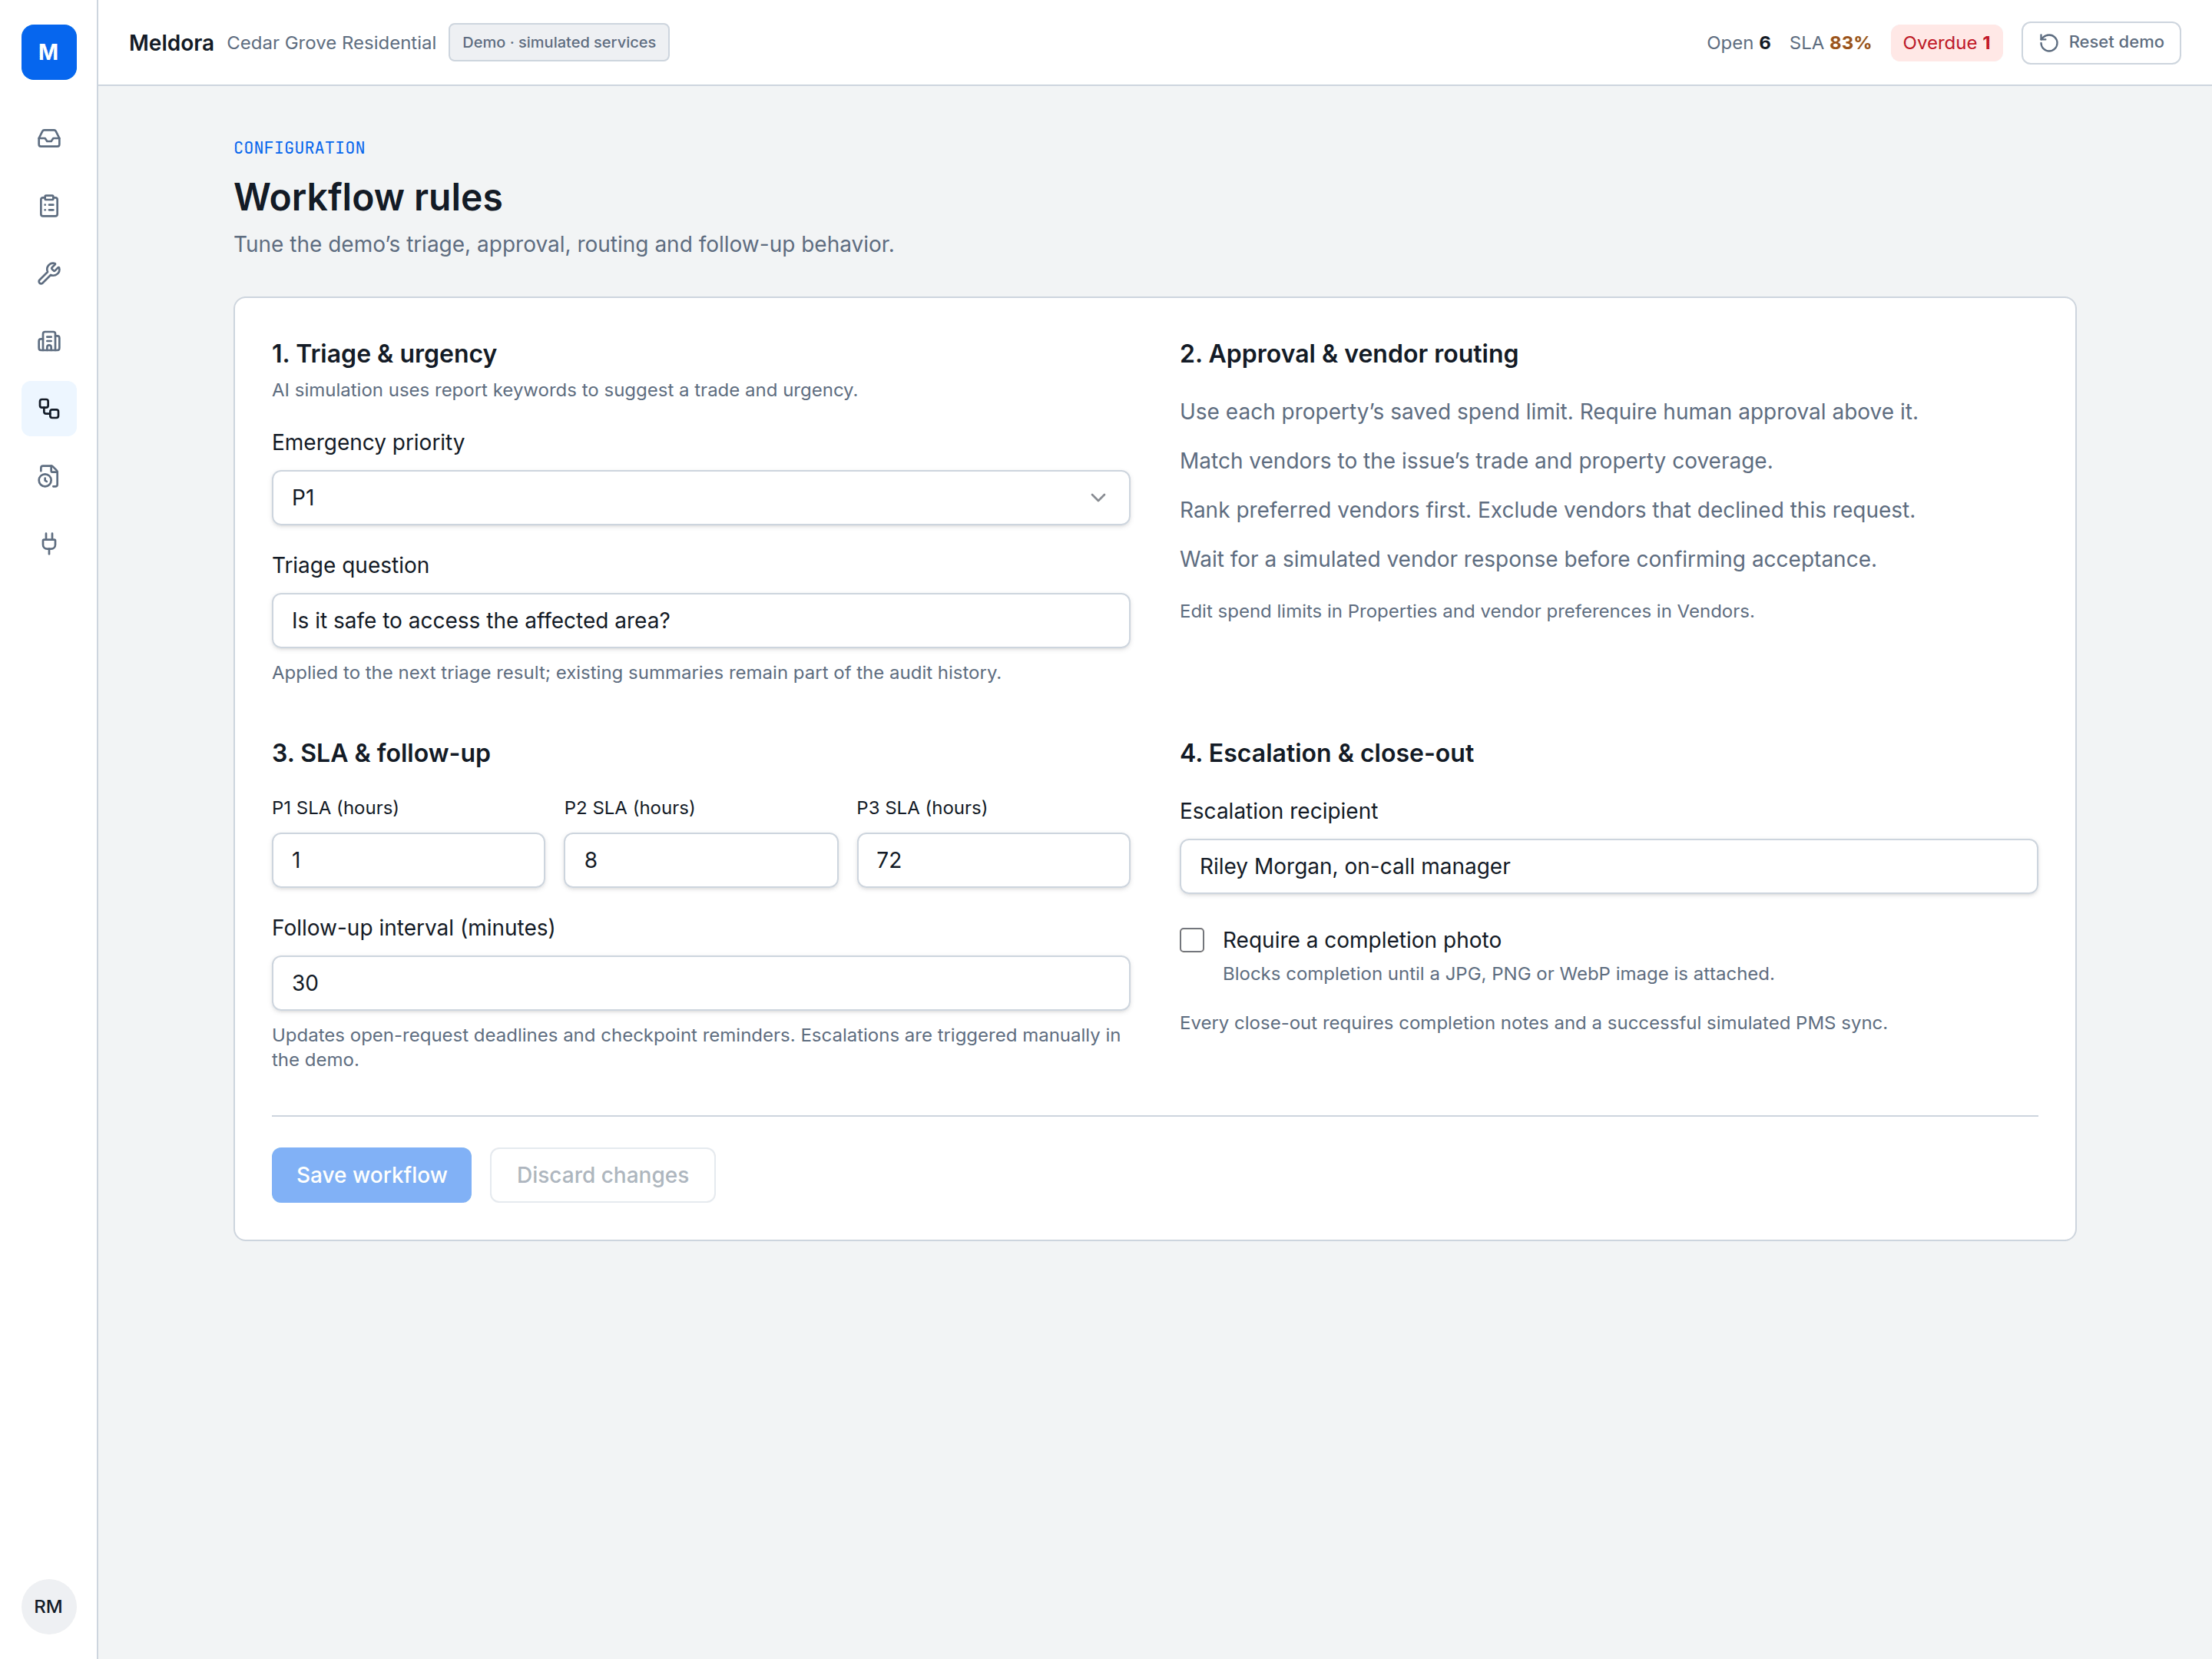
Task: Click the CONFIGURATION label
Action: point(299,148)
